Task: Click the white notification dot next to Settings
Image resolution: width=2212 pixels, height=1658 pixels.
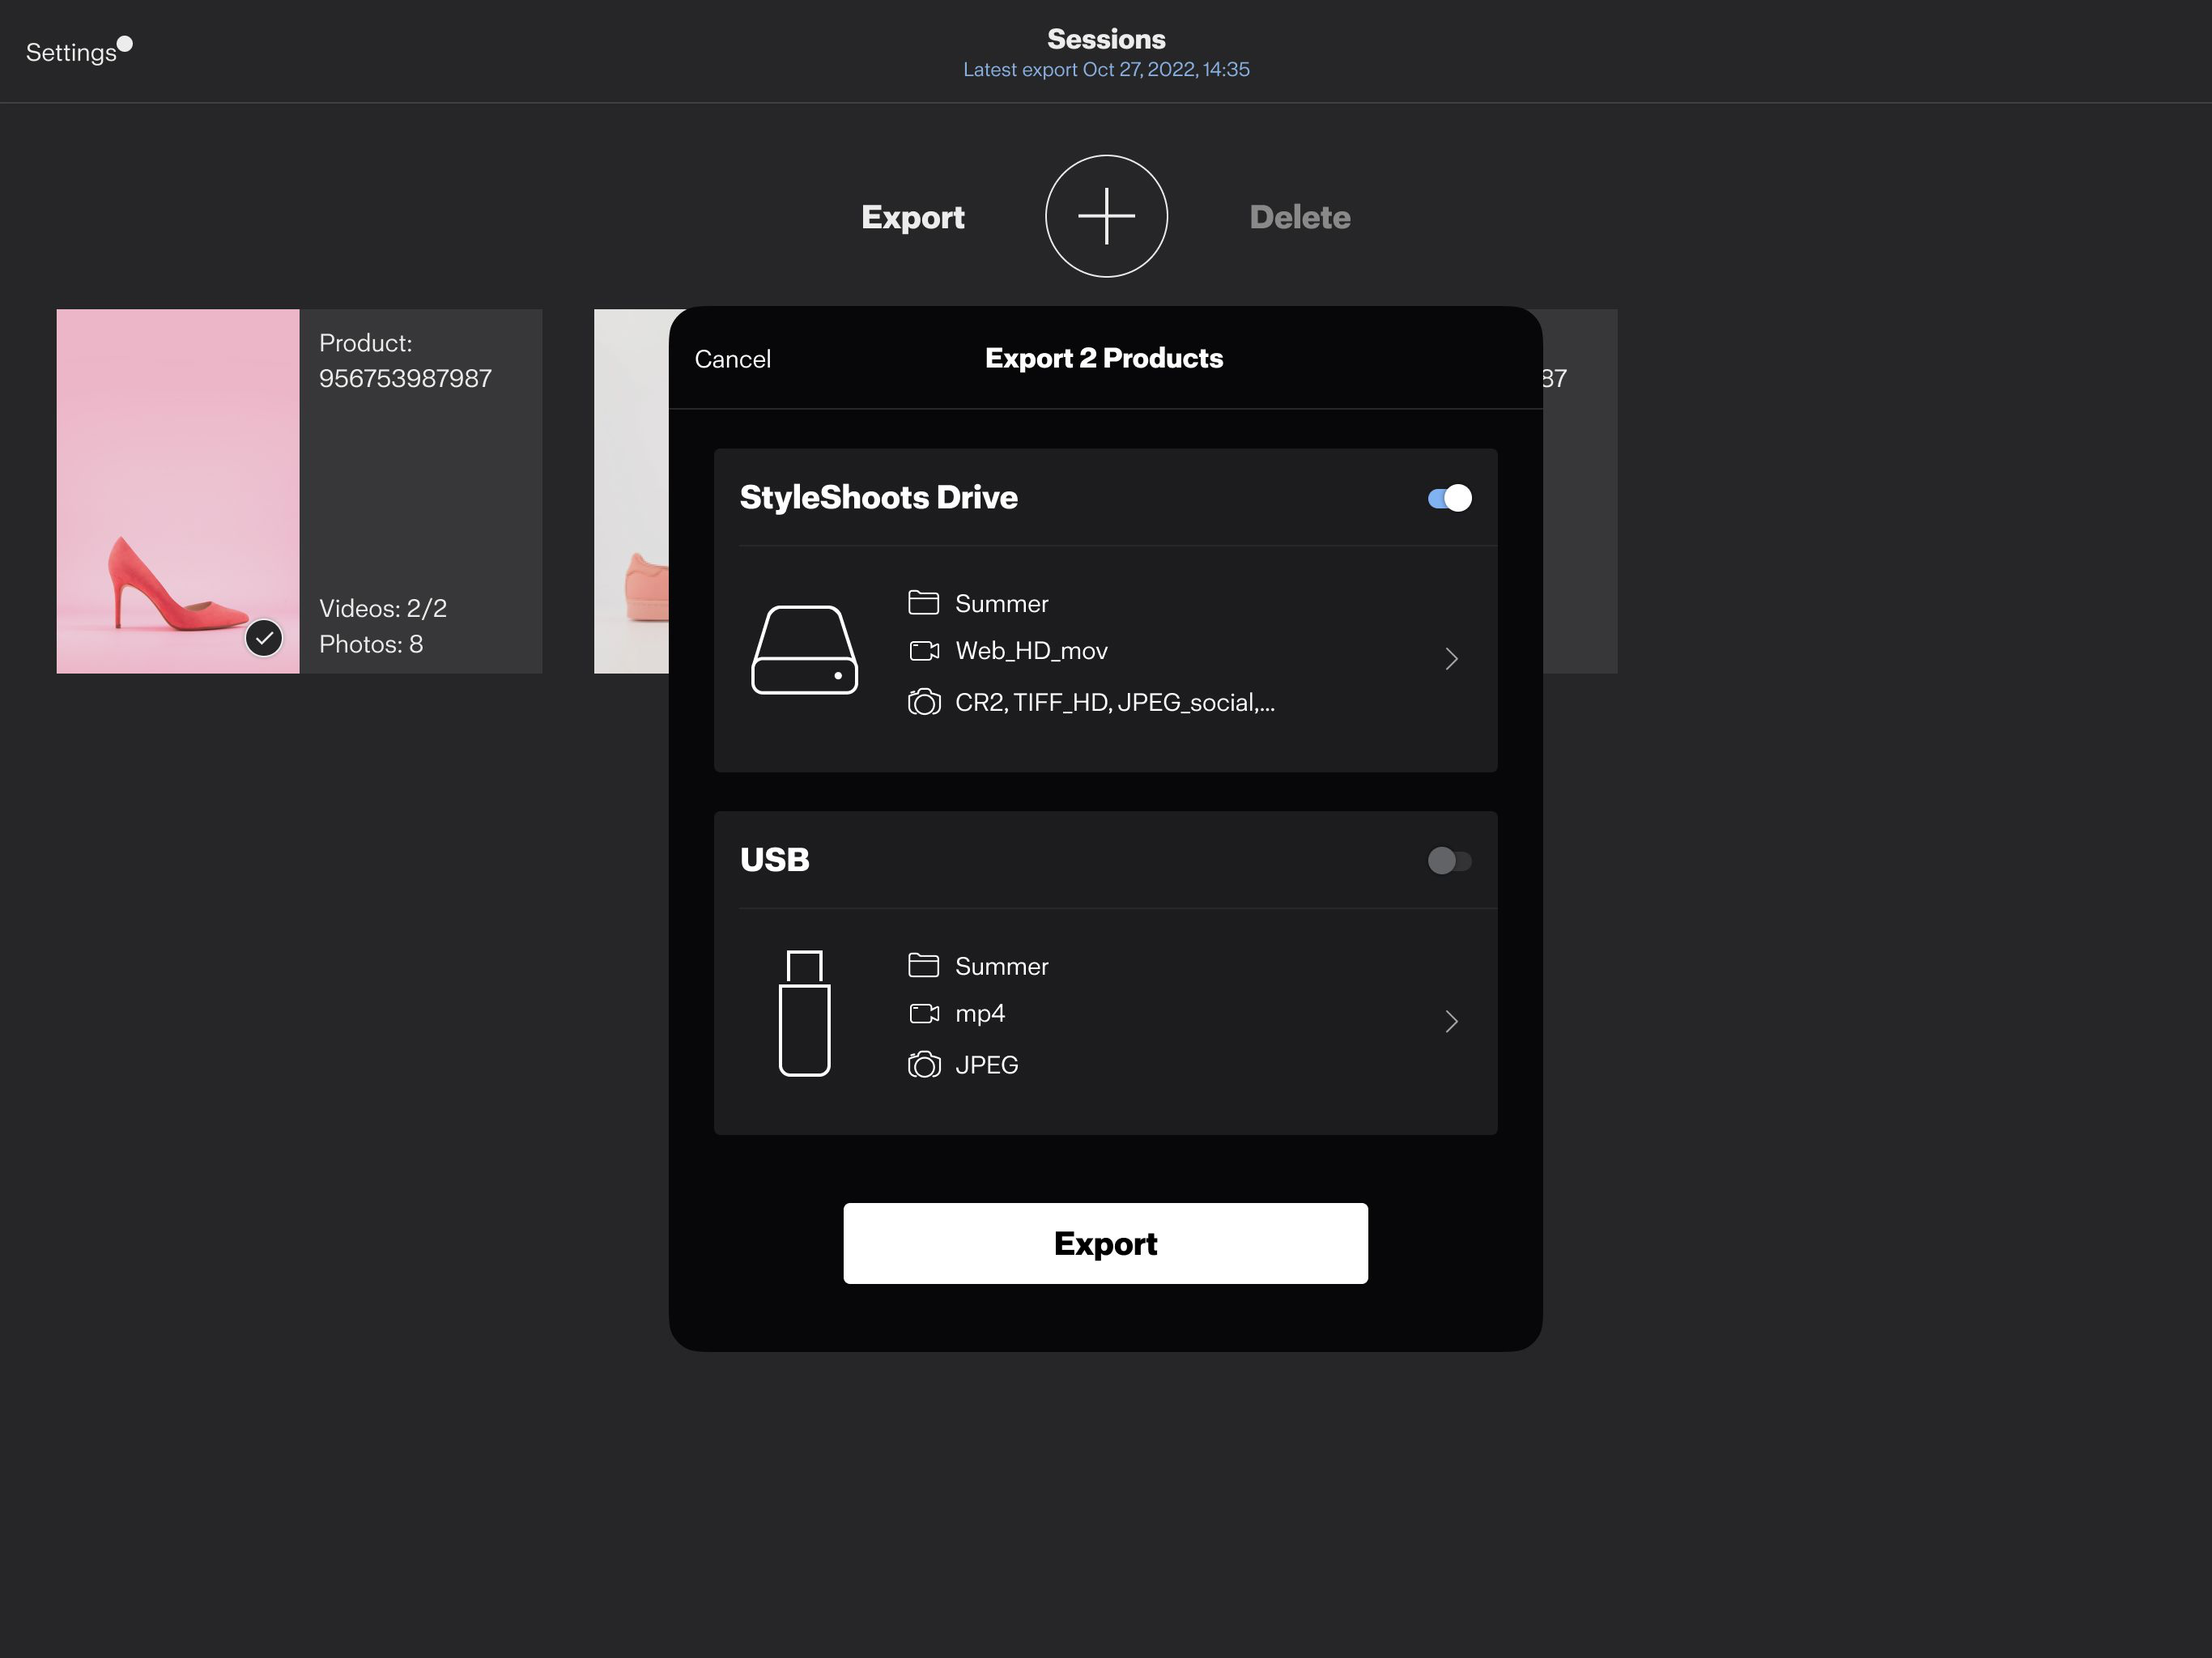Action: [x=125, y=43]
